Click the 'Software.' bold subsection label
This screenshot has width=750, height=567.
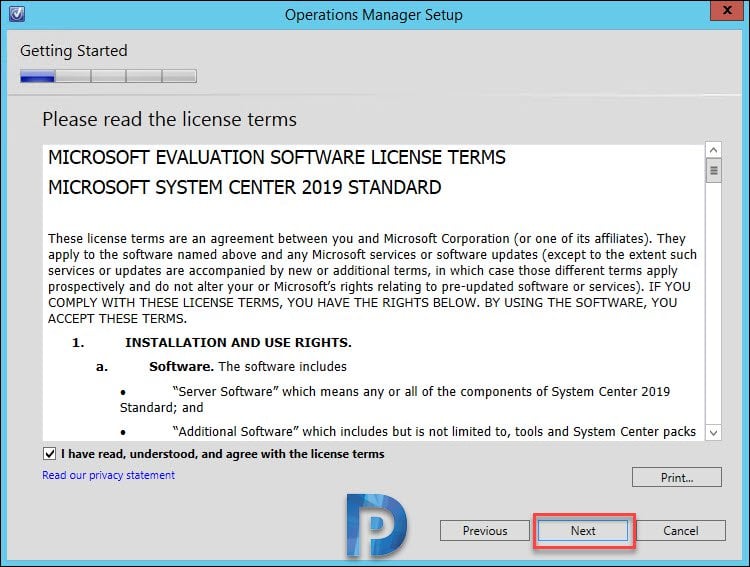coord(181,367)
